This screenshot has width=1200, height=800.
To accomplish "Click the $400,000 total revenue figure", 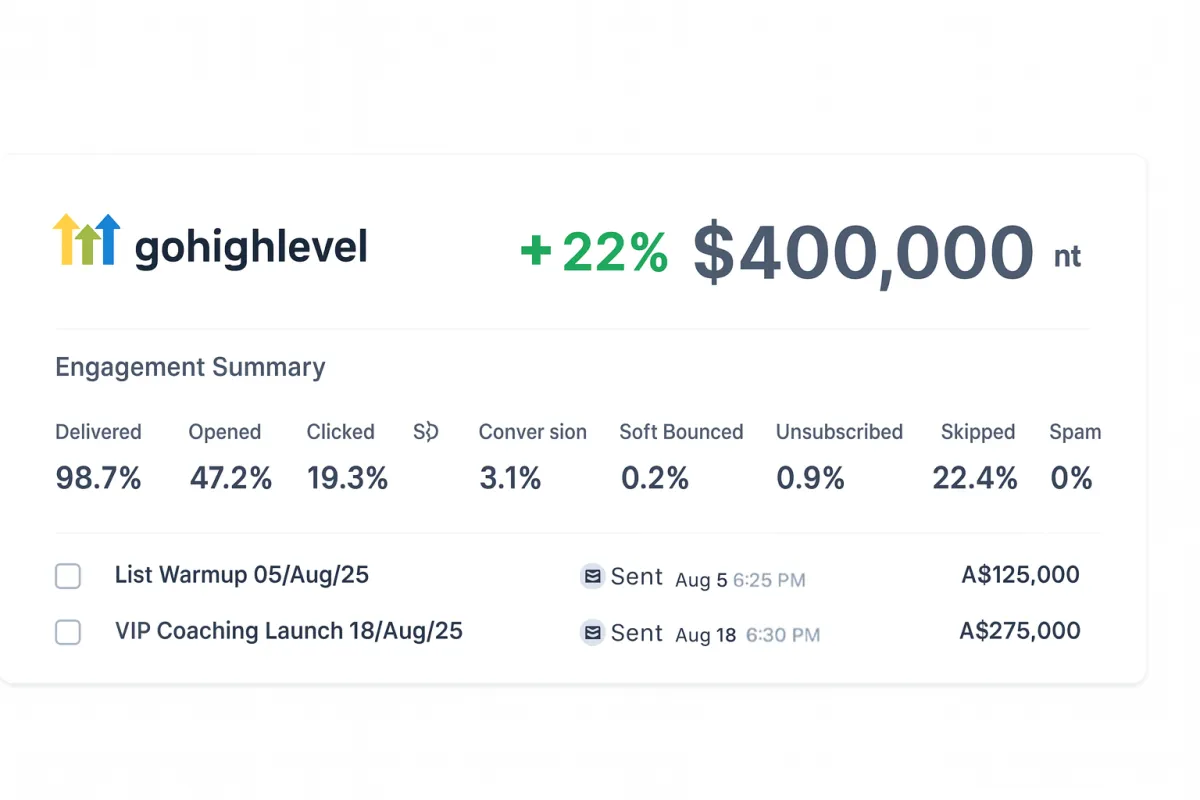I will pos(863,252).
